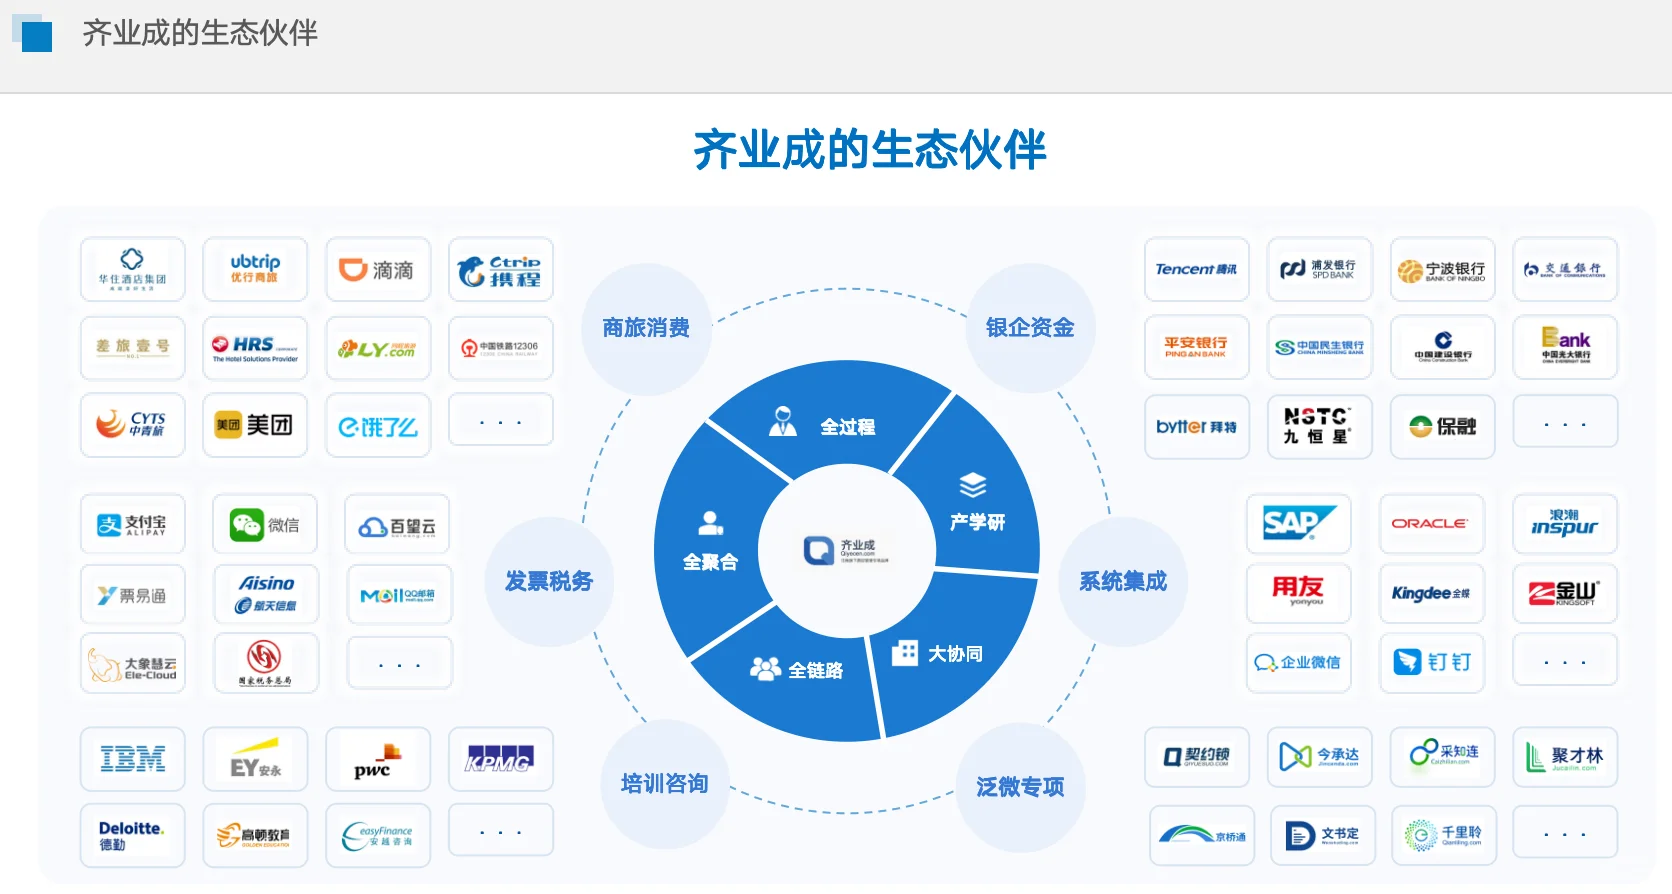Click the 培训咨询 category bubble

(x=665, y=784)
